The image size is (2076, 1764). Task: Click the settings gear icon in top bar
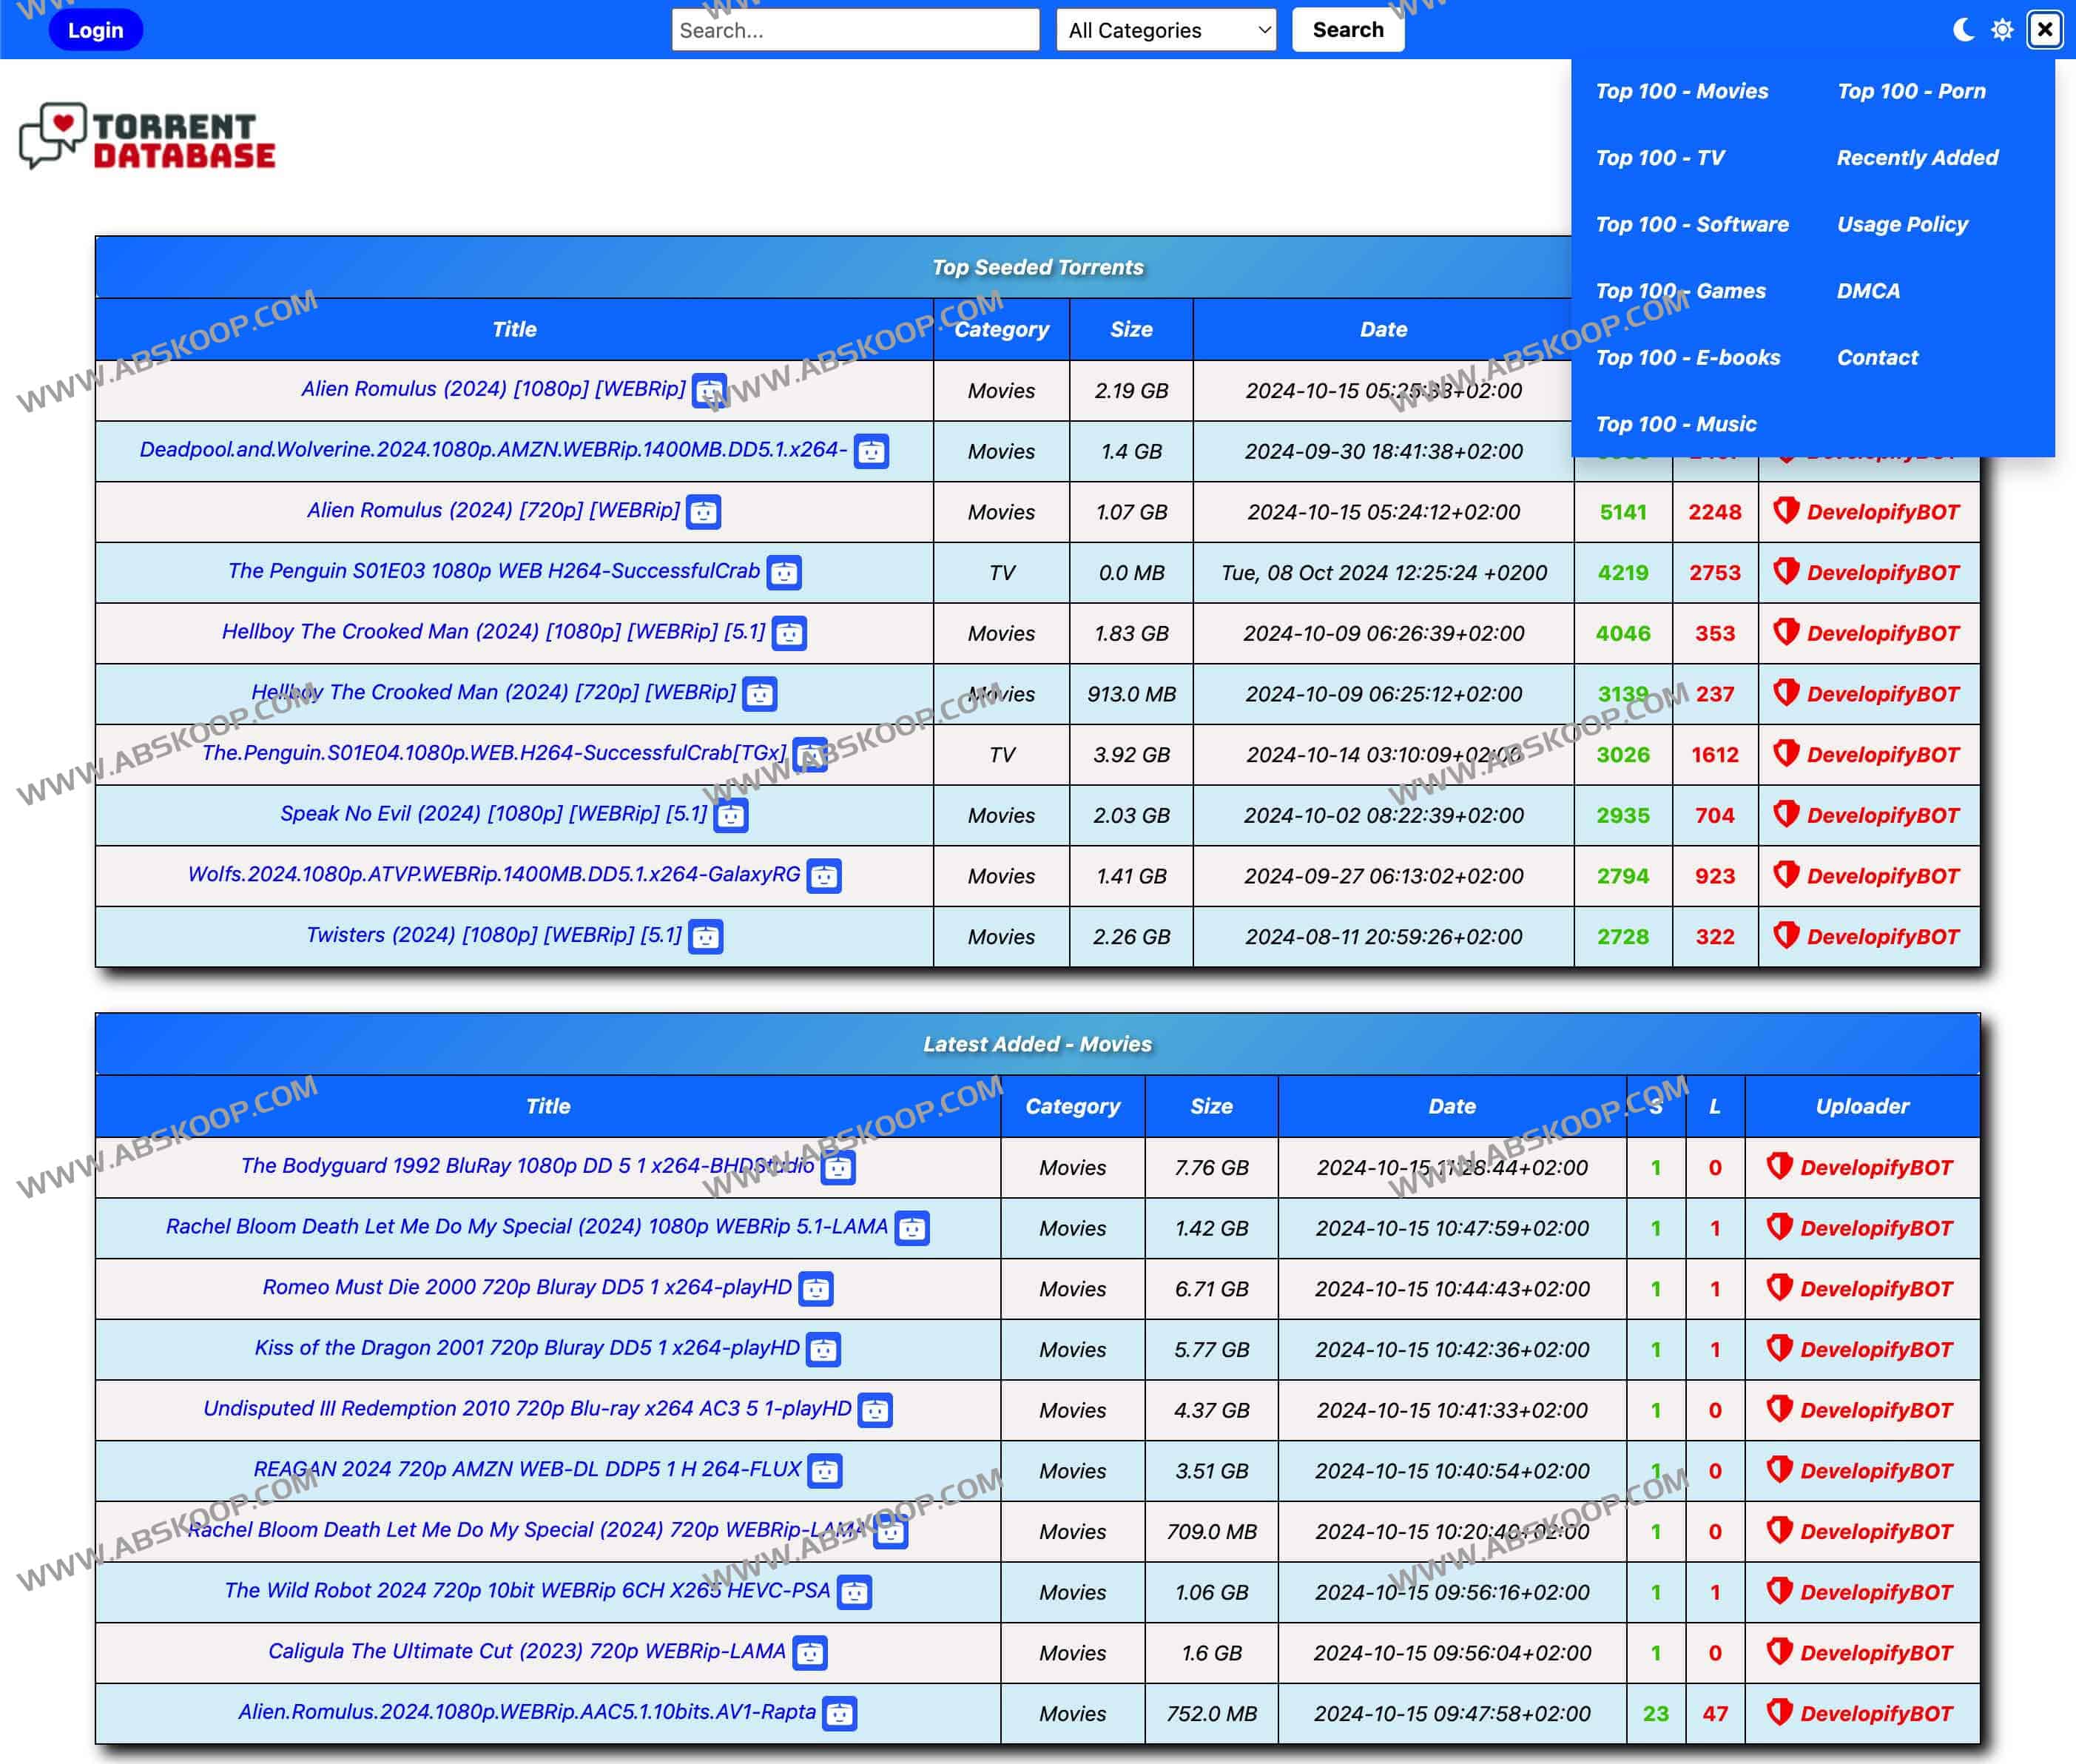click(1999, 28)
